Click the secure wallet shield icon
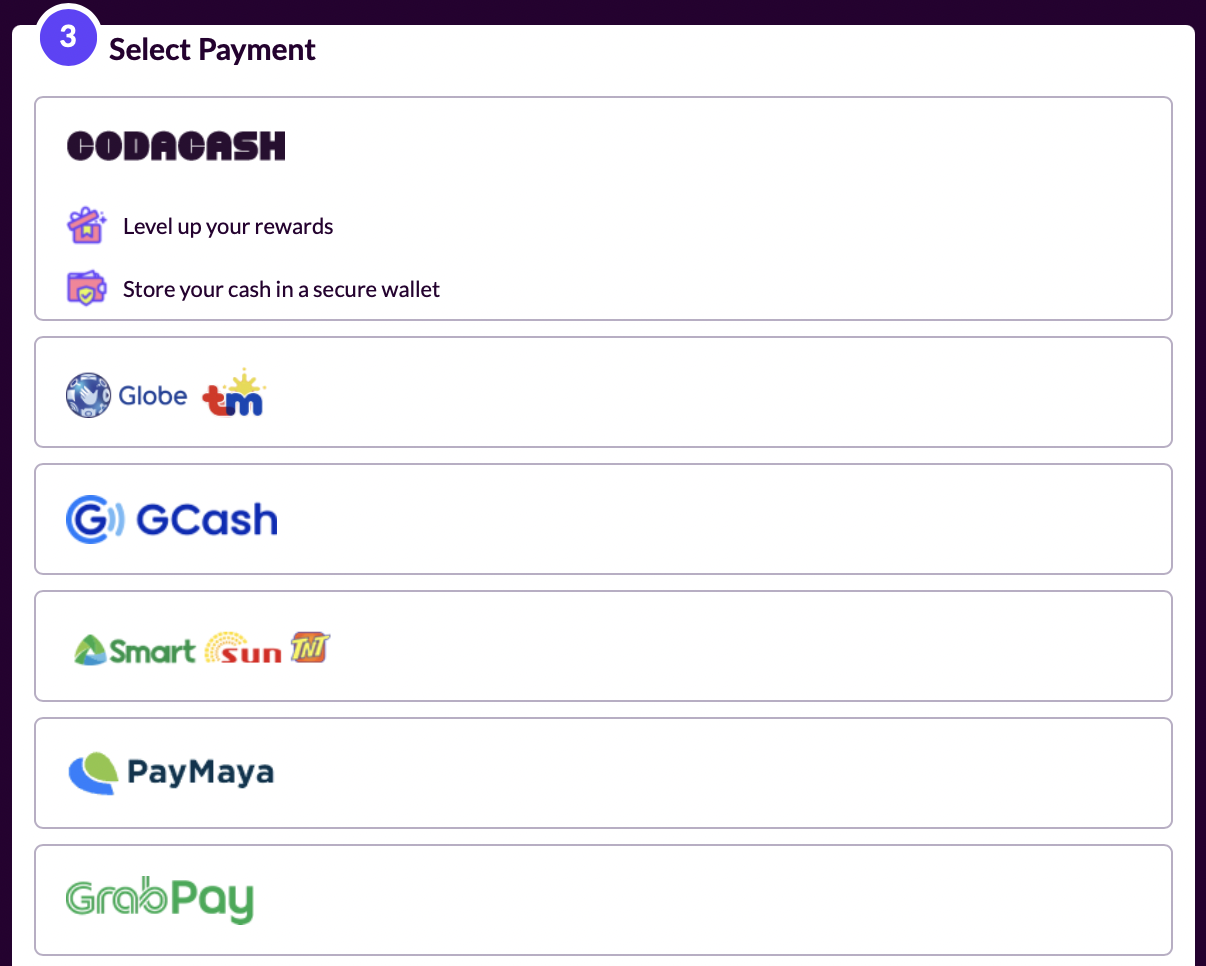The width and height of the screenshot is (1206, 966). [86, 289]
